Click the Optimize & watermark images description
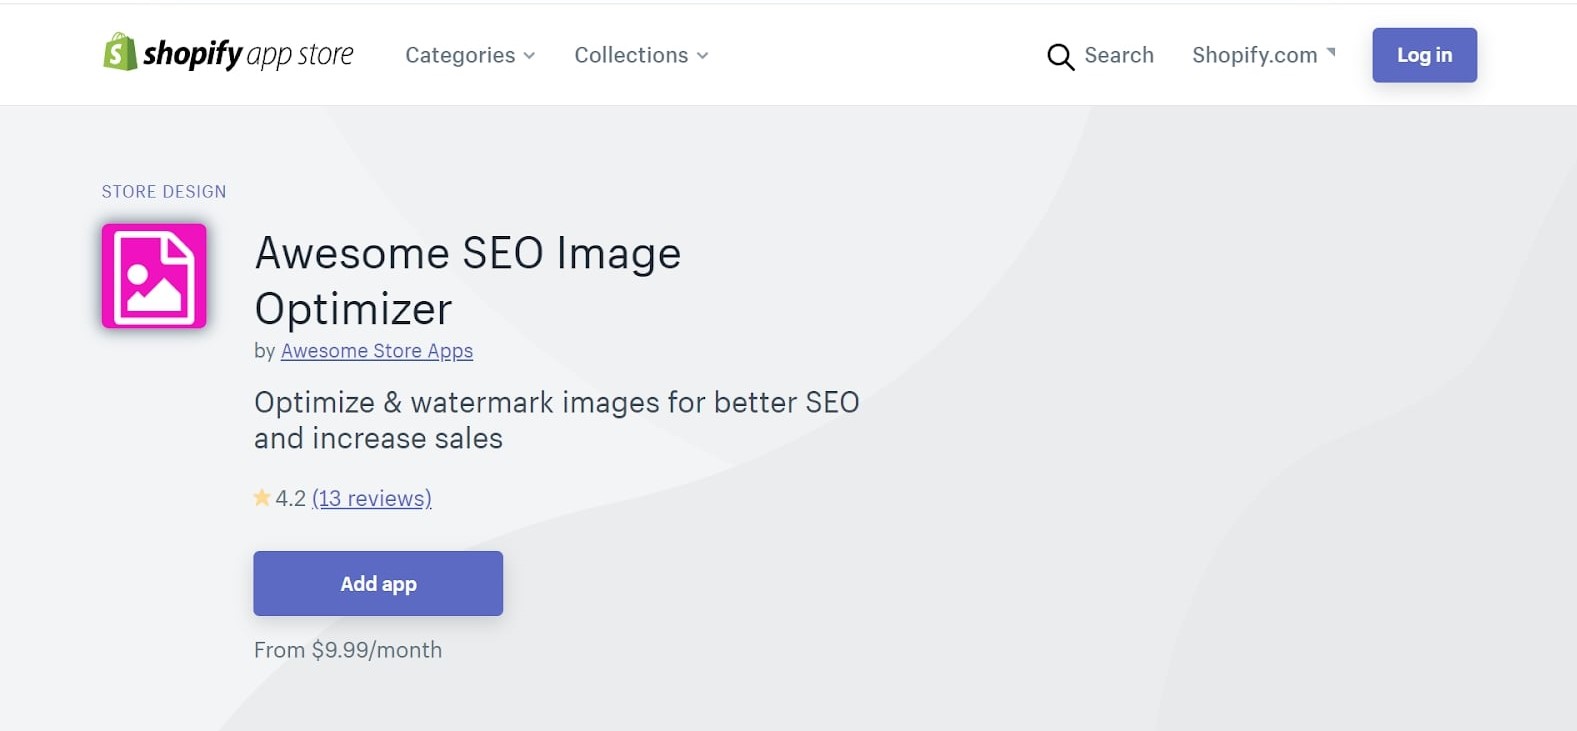1577x731 pixels. [557, 420]
